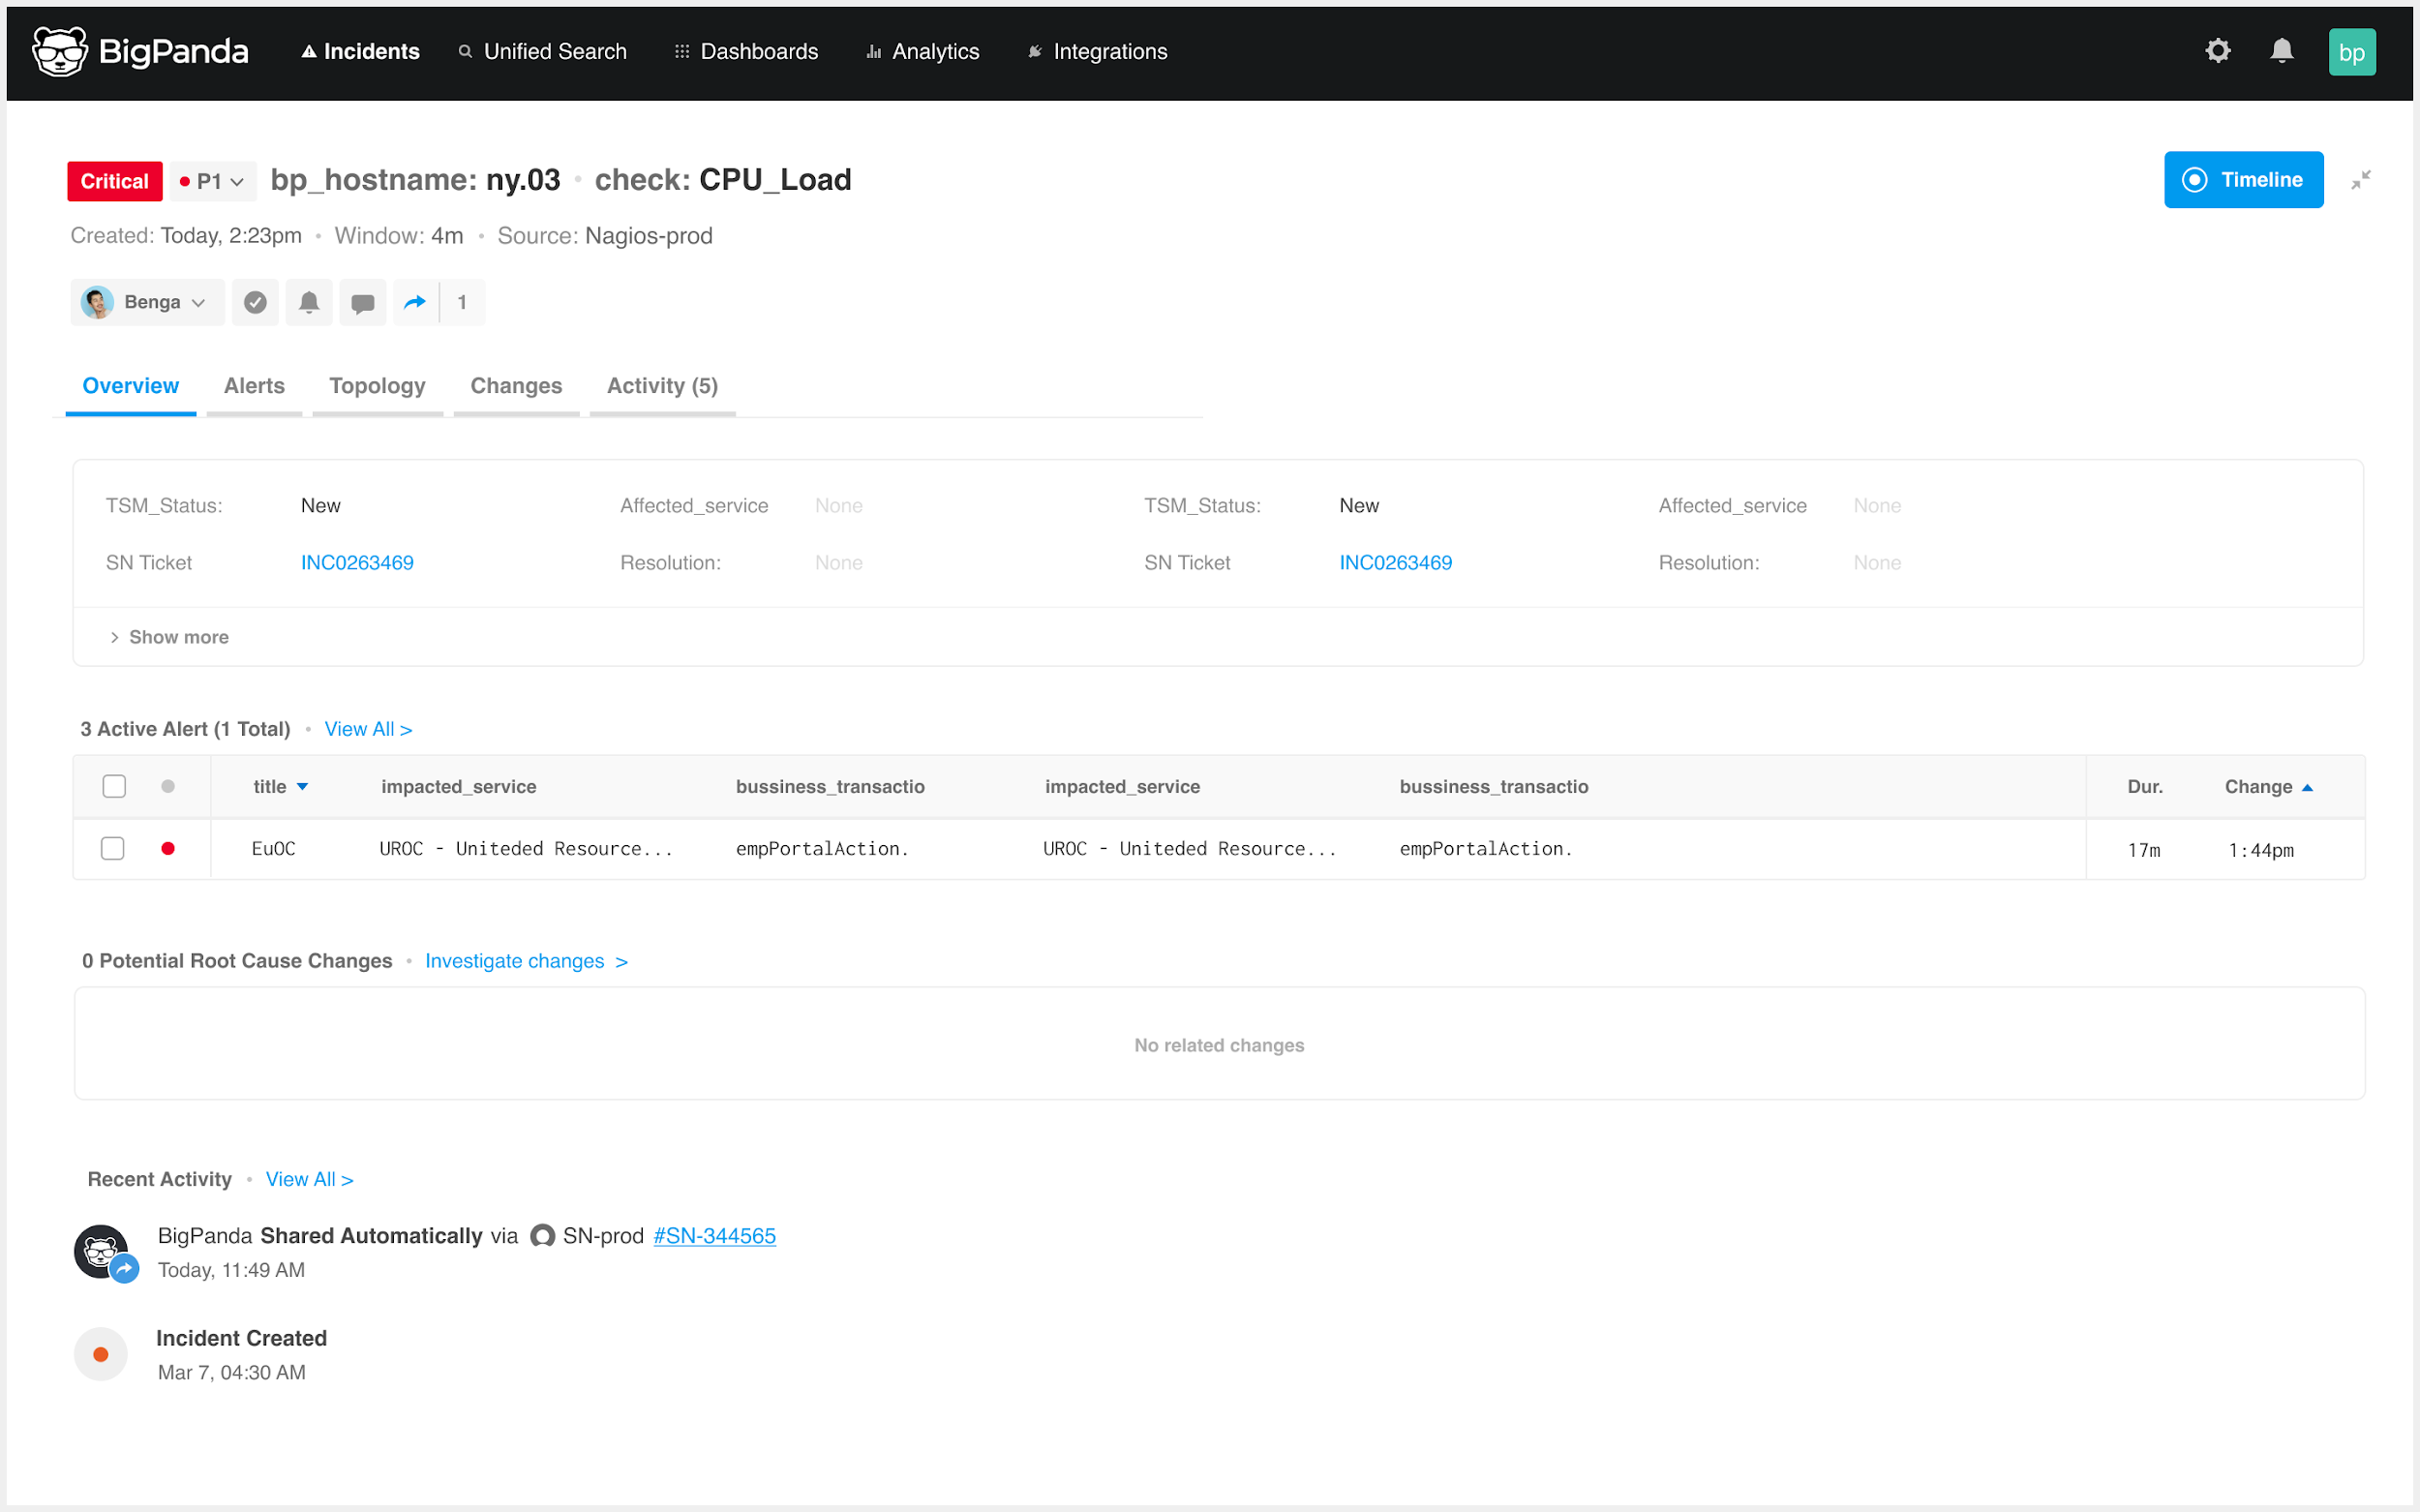The height and width of the screenshot is (1512, 2420).
Task: Click the grey status column header dot
Action: coord(168,786)
